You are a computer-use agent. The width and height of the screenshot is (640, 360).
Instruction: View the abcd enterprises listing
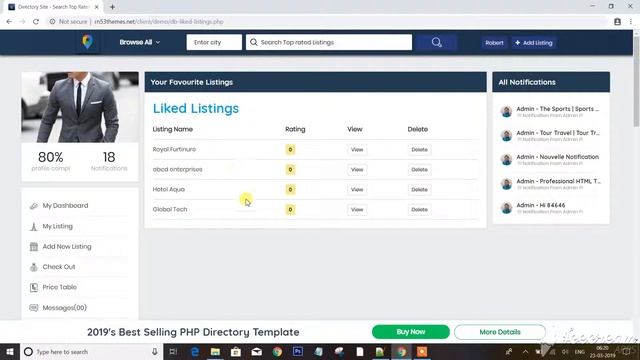tap(357, 170)
